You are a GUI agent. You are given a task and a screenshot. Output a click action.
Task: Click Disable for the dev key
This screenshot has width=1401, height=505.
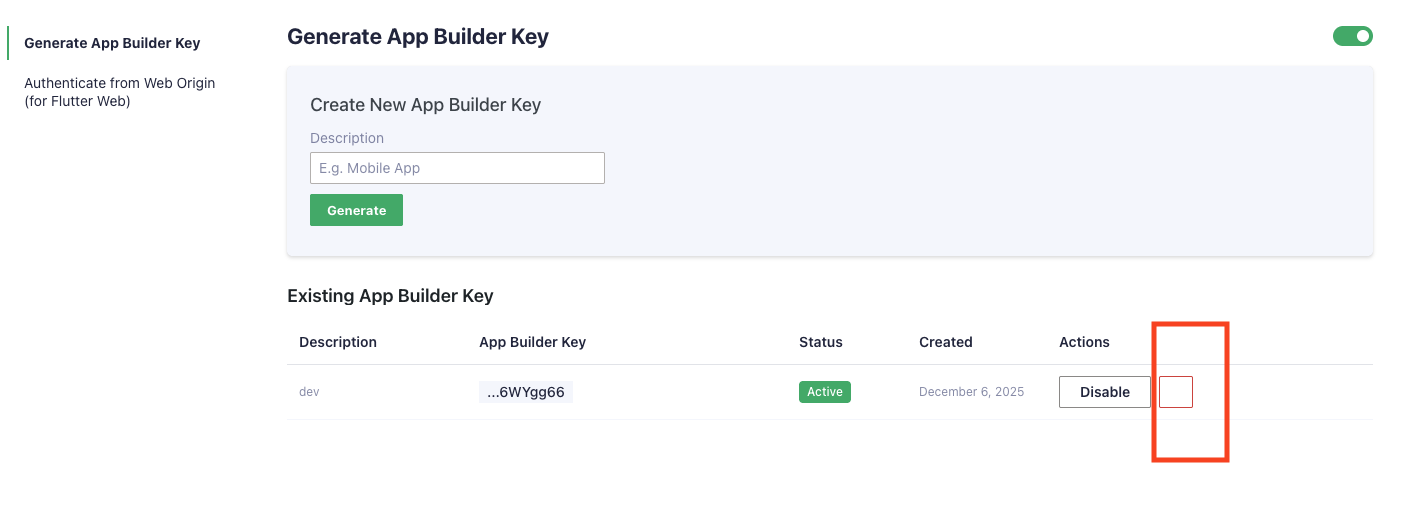pos(1104,392)
